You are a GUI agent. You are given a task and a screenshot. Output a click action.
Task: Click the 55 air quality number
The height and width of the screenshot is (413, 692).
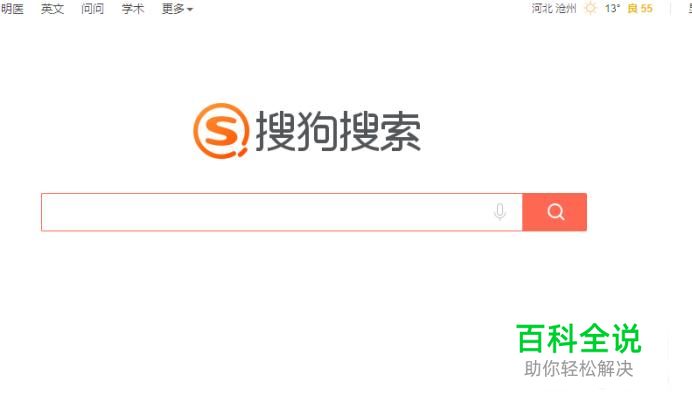(647, 8)
